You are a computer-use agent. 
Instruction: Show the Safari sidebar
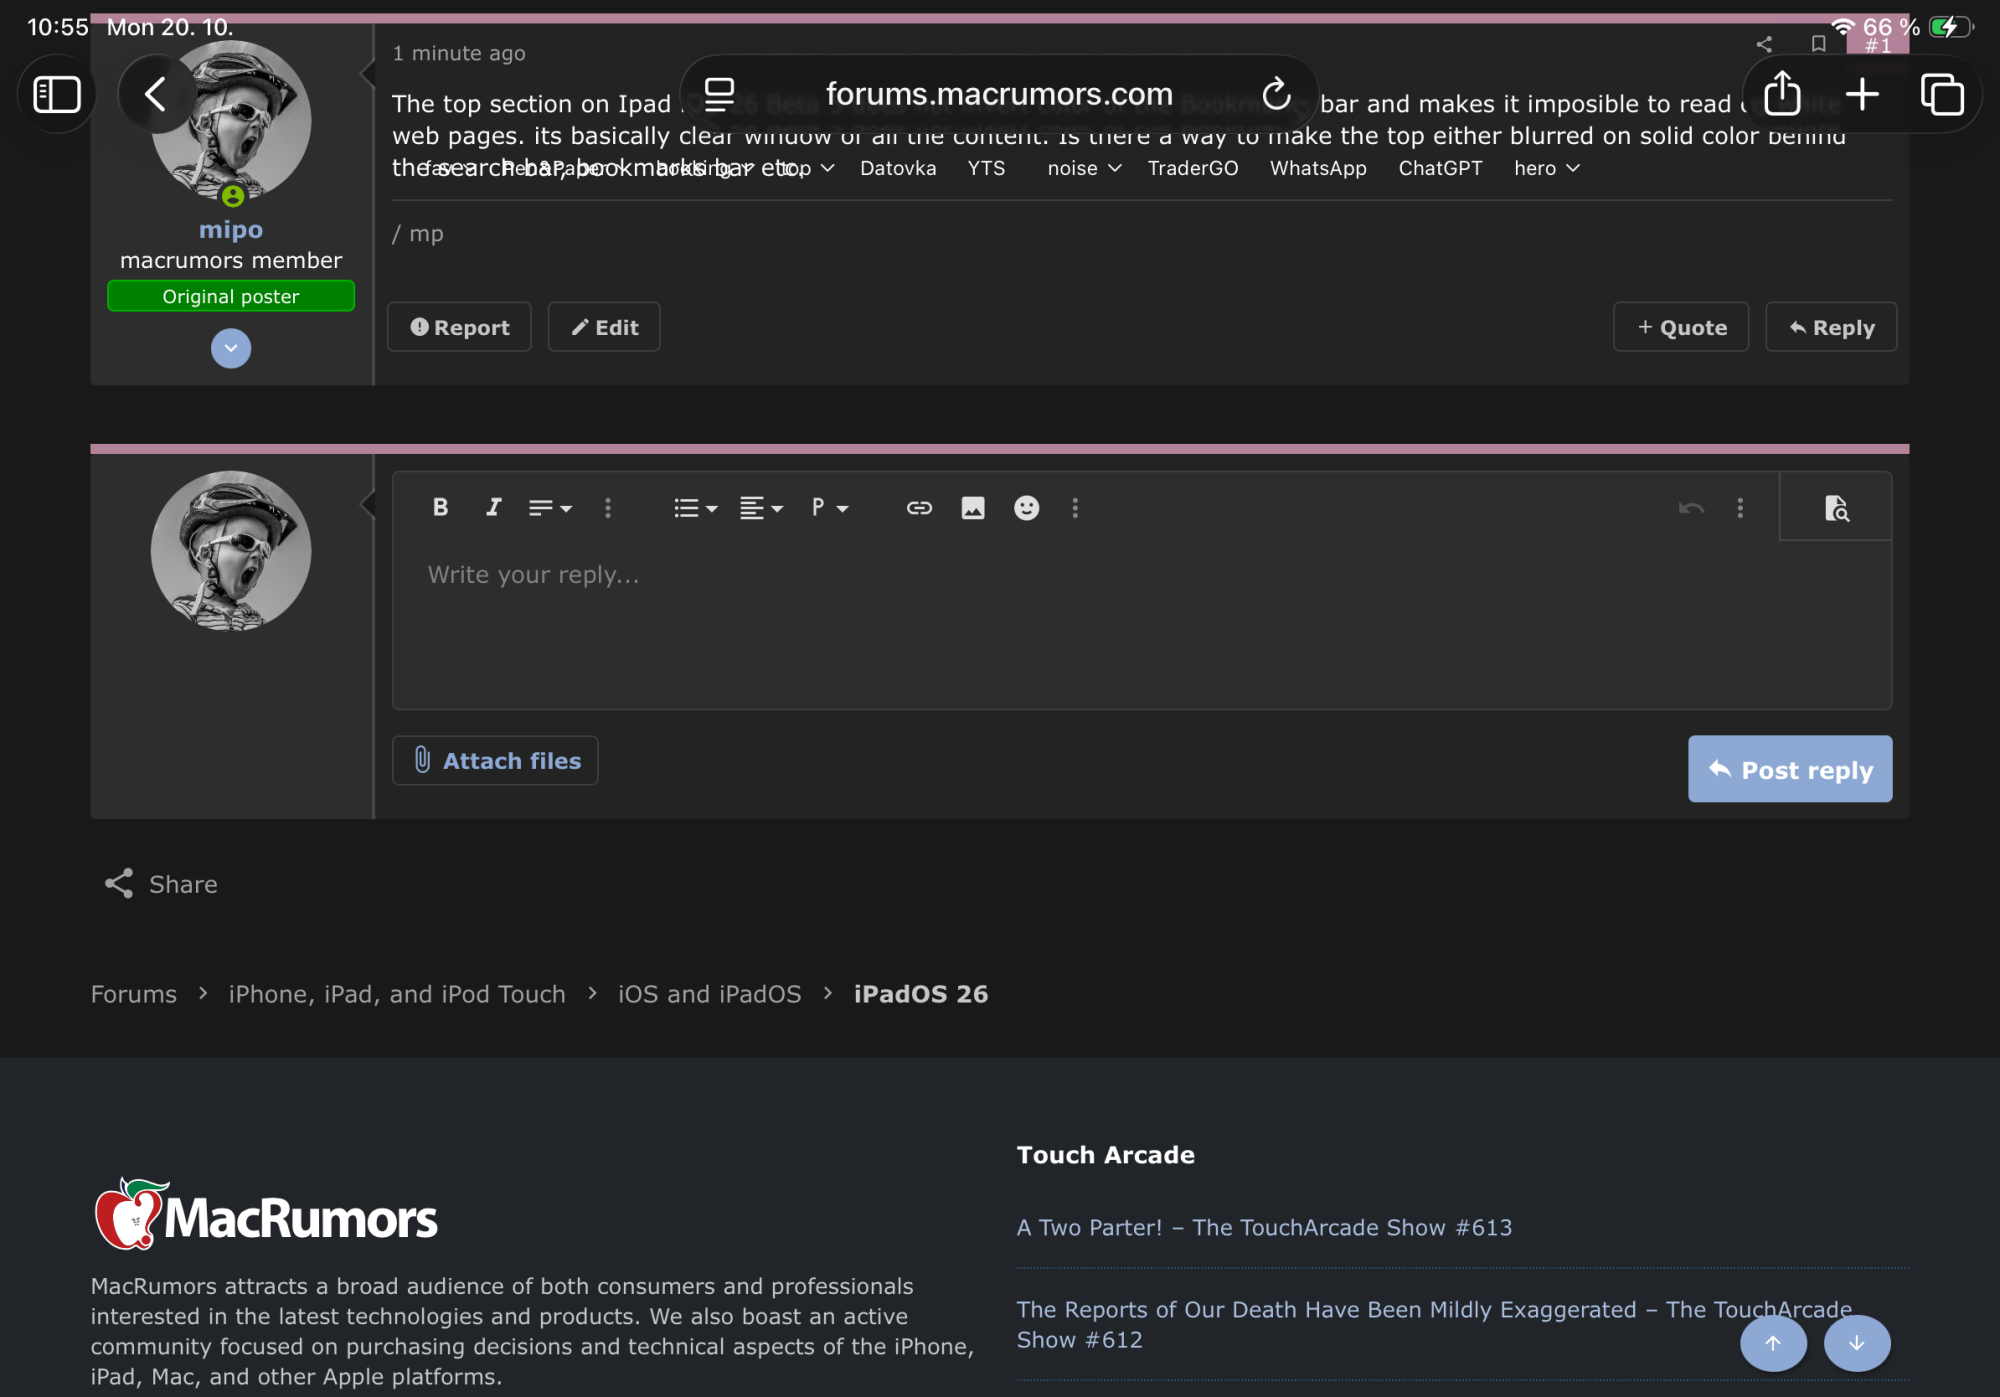pyautogui.click(x=57, y=94)
